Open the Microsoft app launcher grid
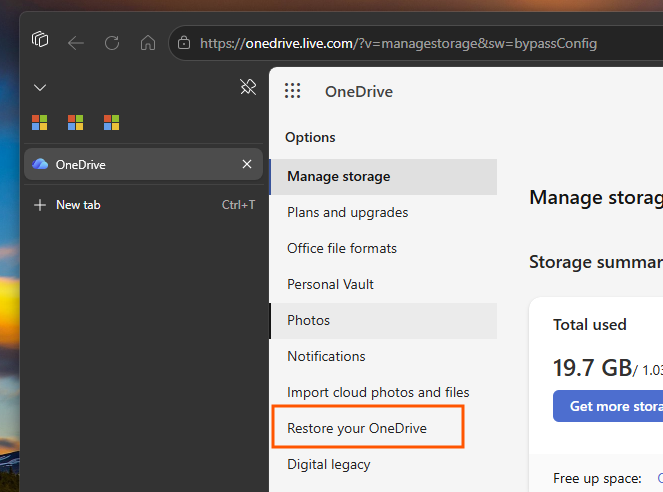This screenshot has height=492, width=663. 293,91
